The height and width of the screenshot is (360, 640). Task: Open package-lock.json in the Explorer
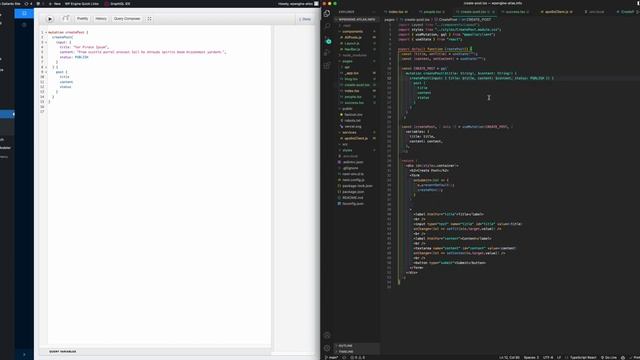point(357,186)
